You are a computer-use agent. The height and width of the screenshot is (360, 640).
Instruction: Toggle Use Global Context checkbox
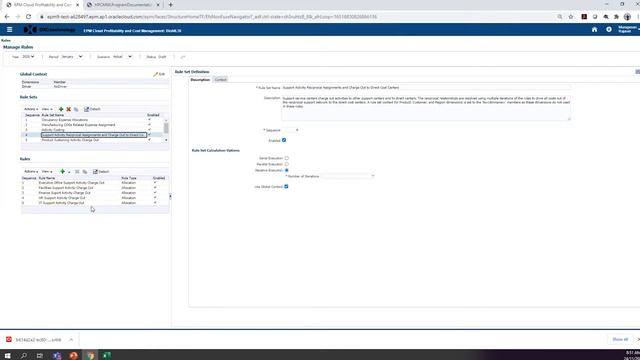(x=286, y=187)
